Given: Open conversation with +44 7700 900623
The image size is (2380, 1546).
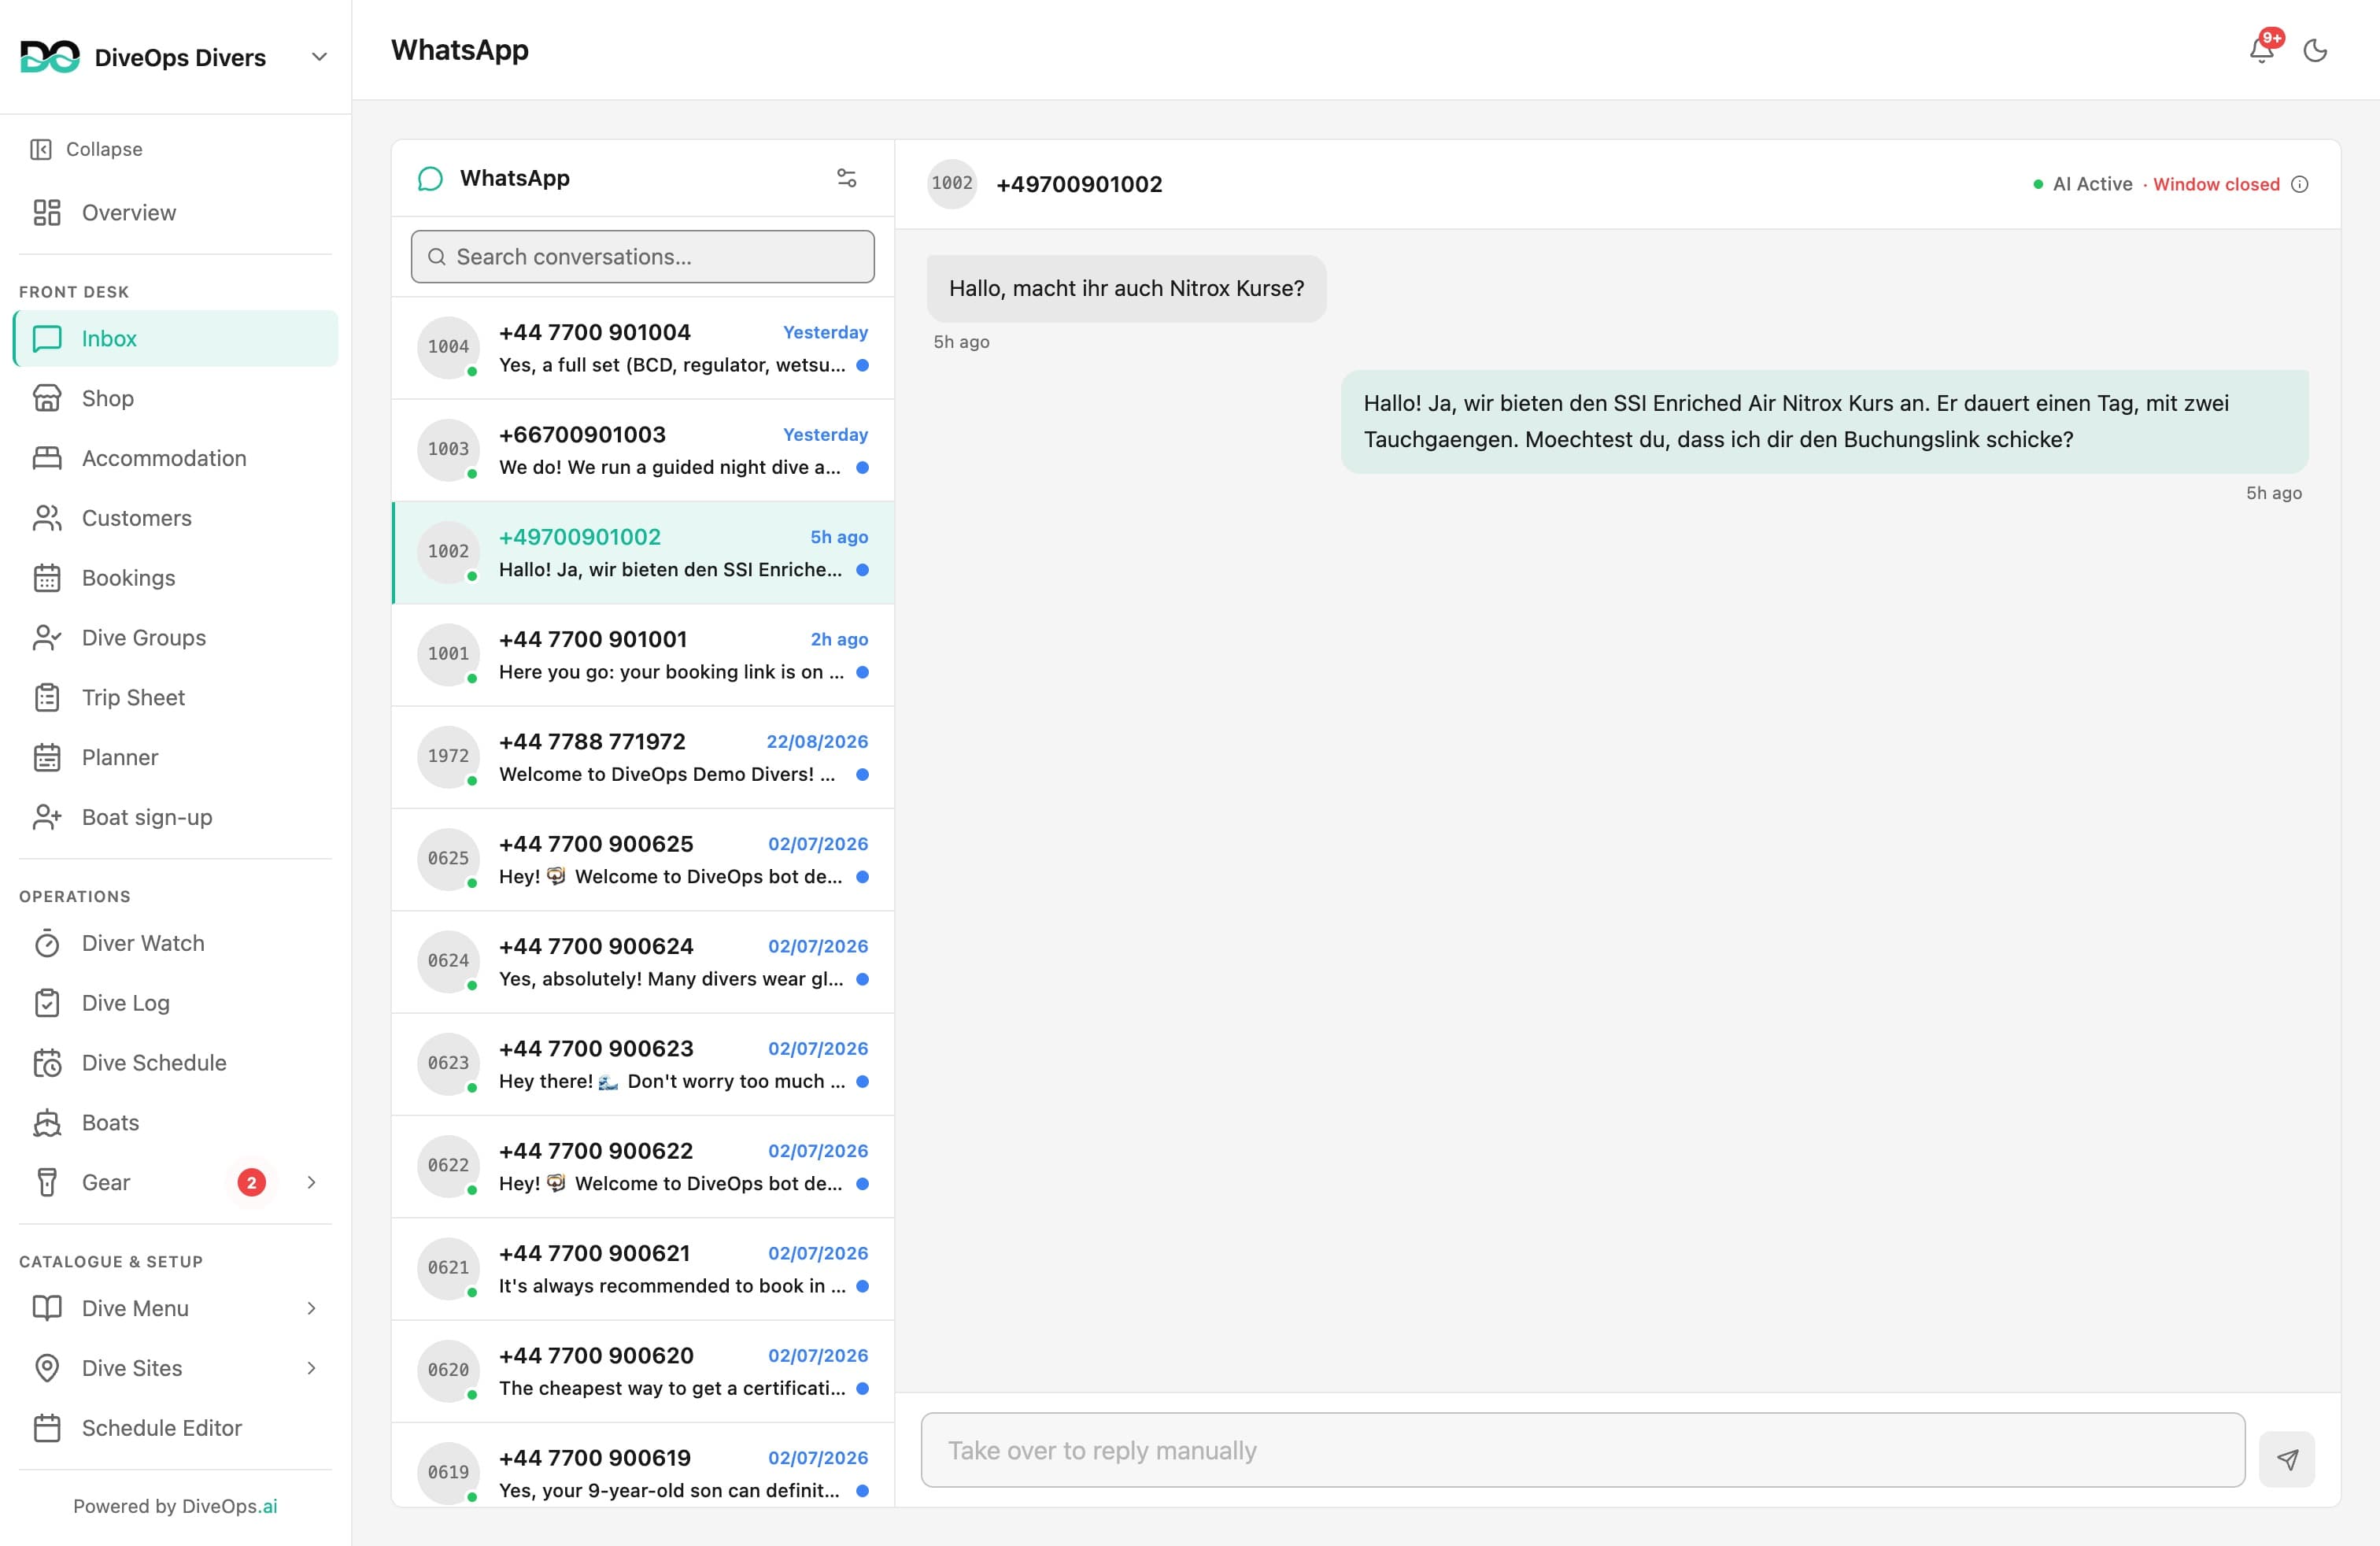Looking at the screenshot, I should coord(643,1064).
